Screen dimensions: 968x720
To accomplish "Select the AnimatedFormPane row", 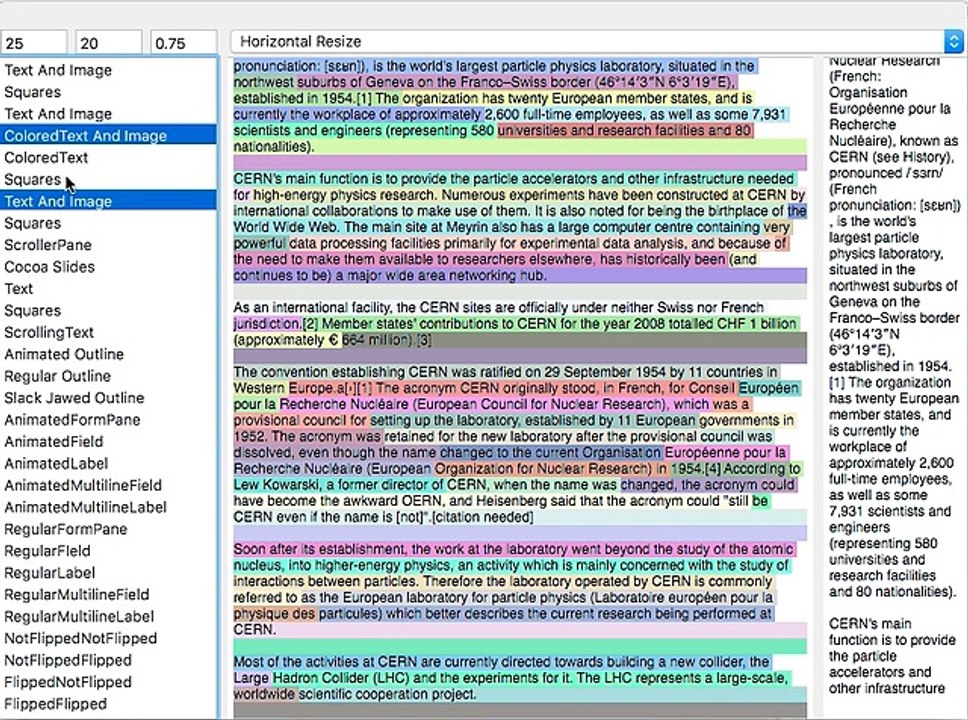I will coord(109,420).
